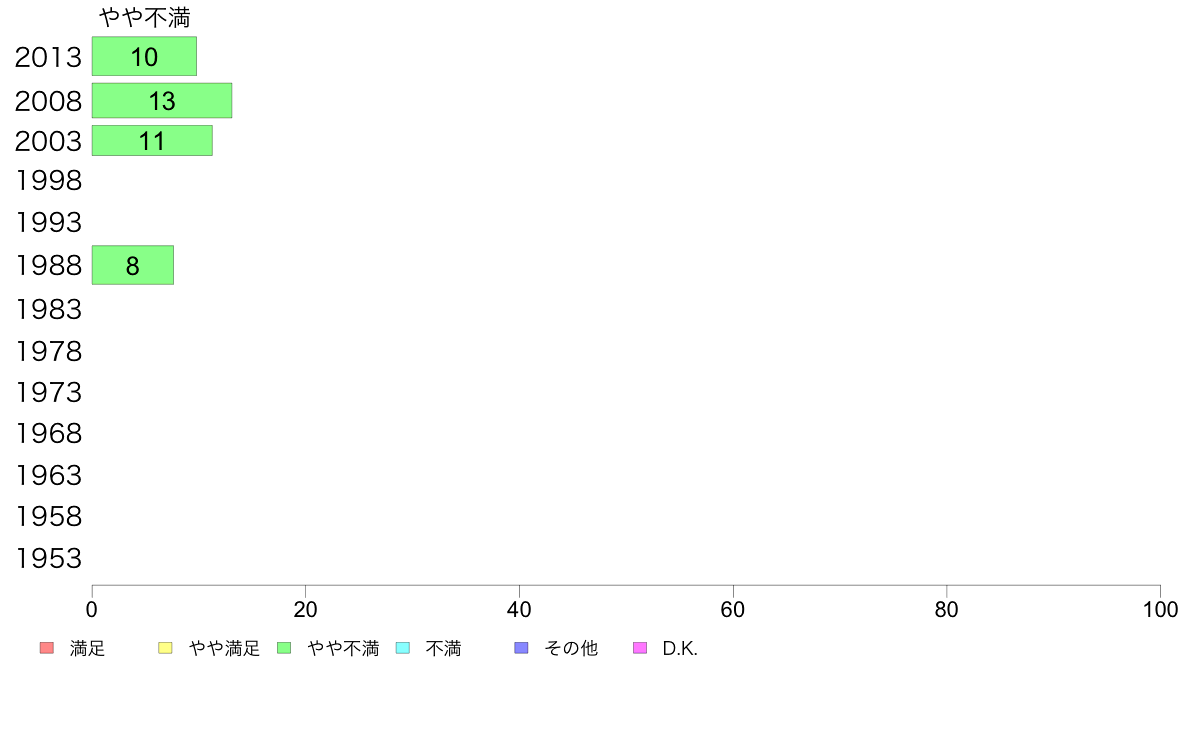
Task: Click the green やや不満 legend swatch
Action: click(x=284, y=648)
